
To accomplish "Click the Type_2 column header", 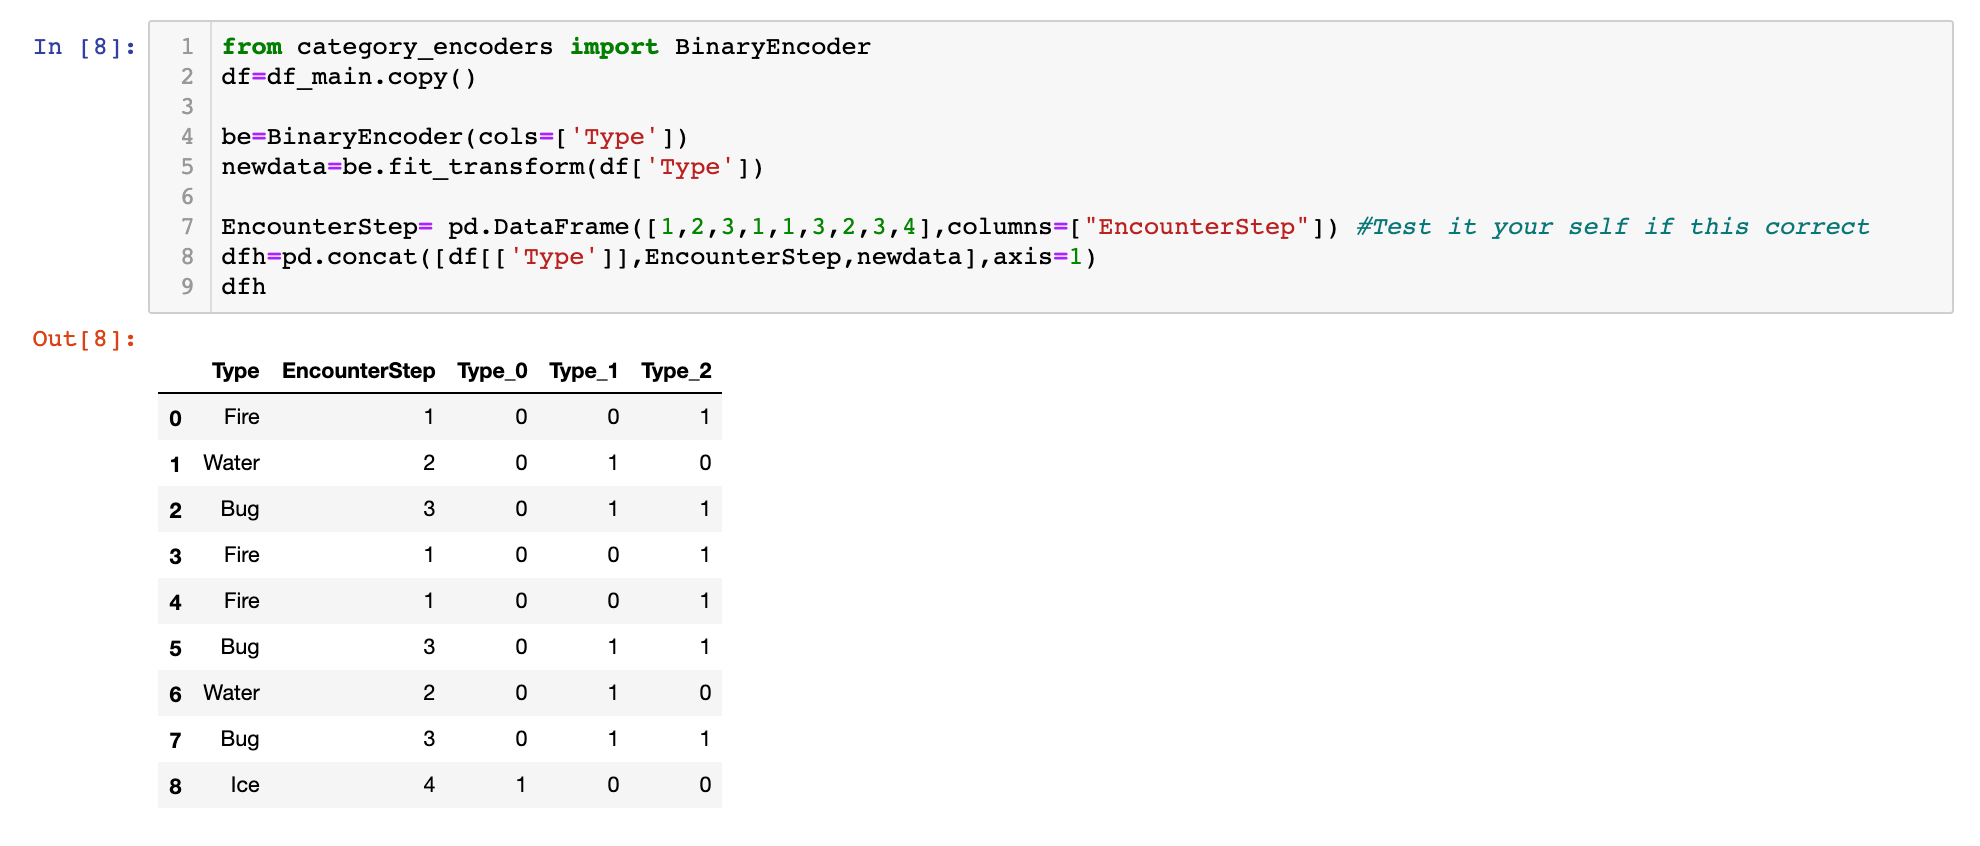I will (x=676, y=371).
